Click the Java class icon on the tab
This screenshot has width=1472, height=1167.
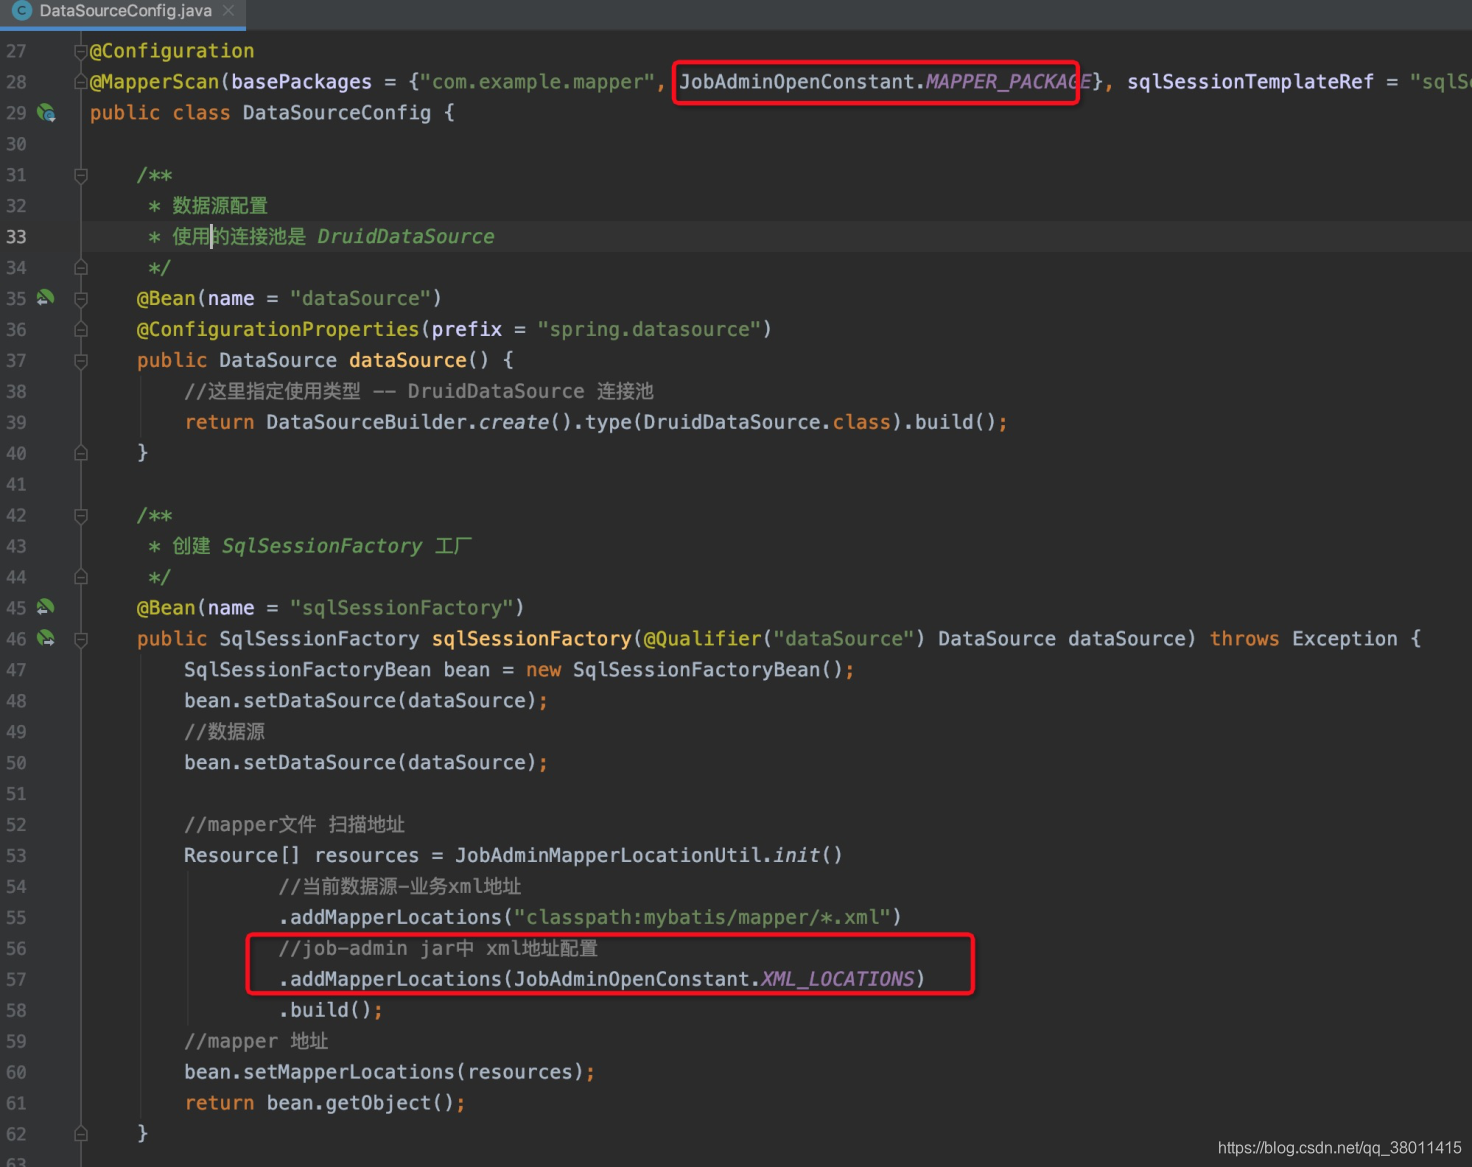(x=21, y=11)
